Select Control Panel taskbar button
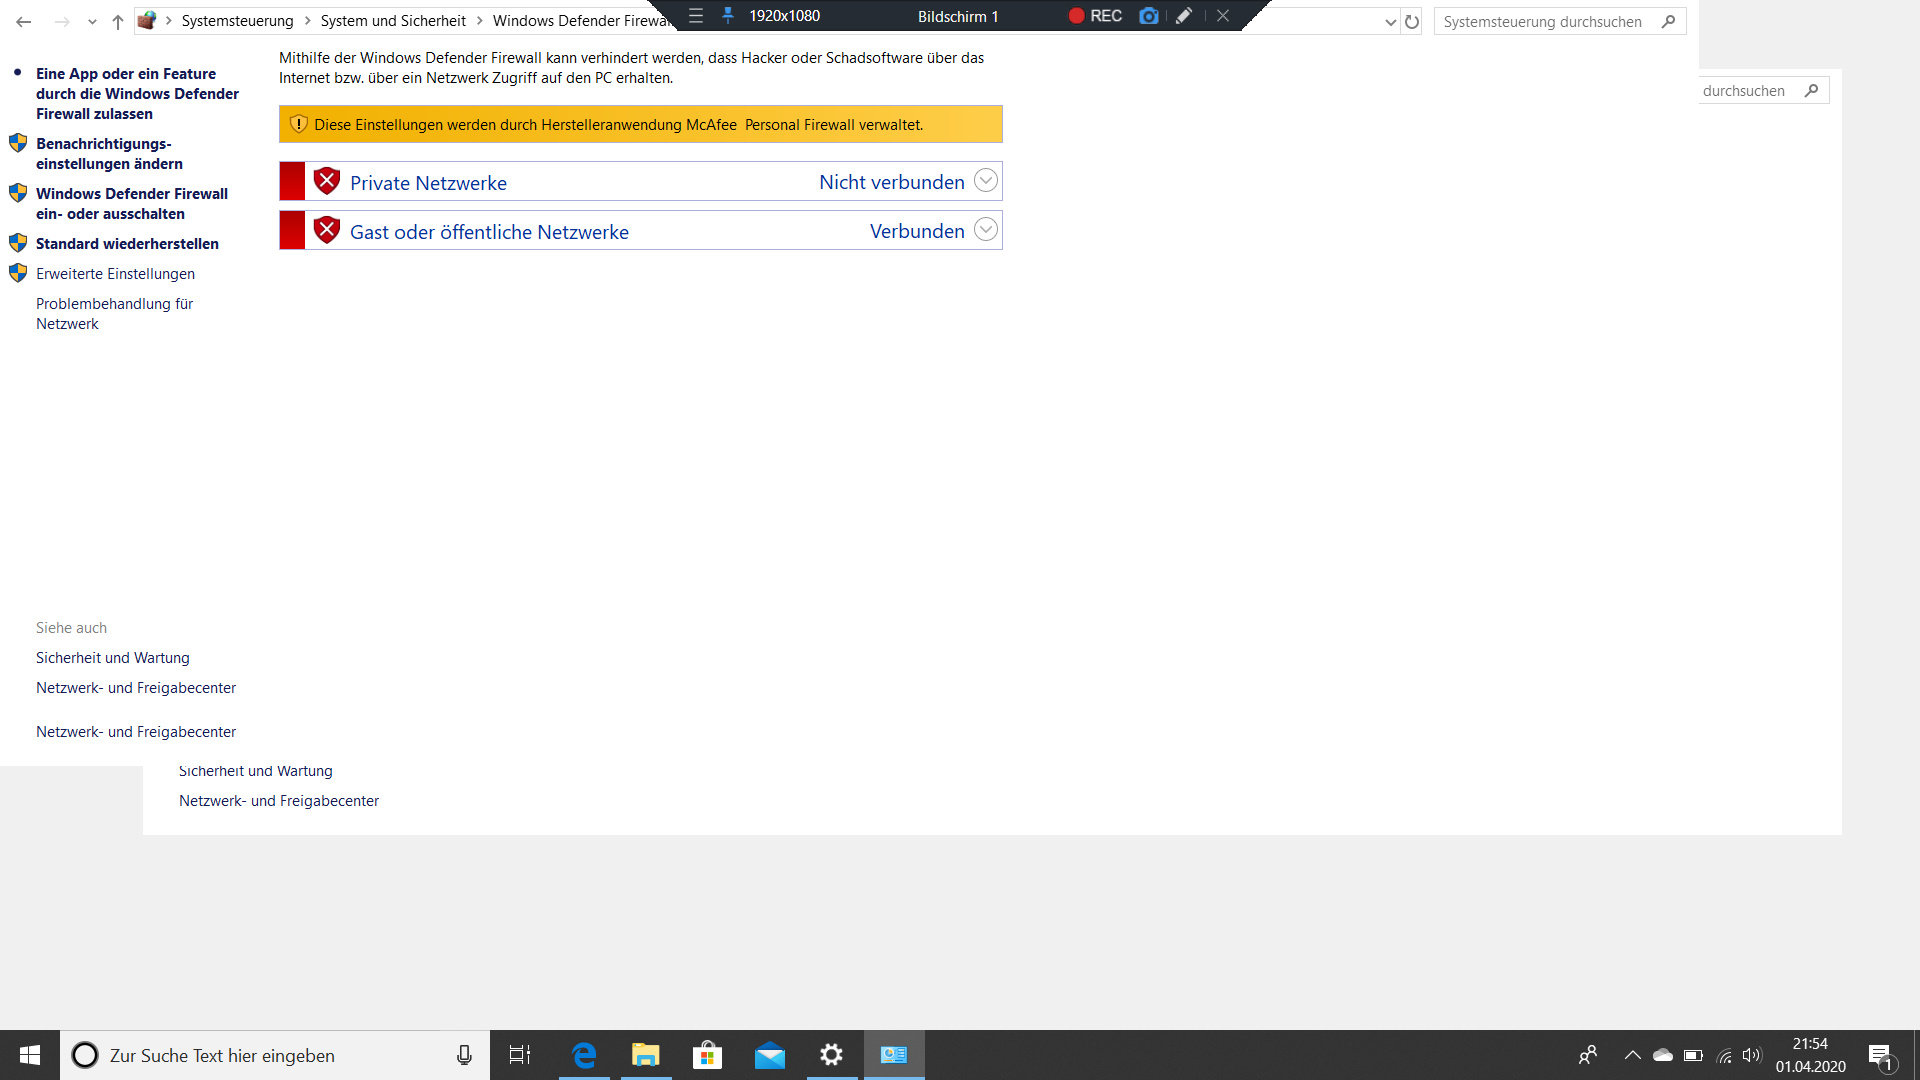1920x1080 pixels. (x=894, y=1055)
